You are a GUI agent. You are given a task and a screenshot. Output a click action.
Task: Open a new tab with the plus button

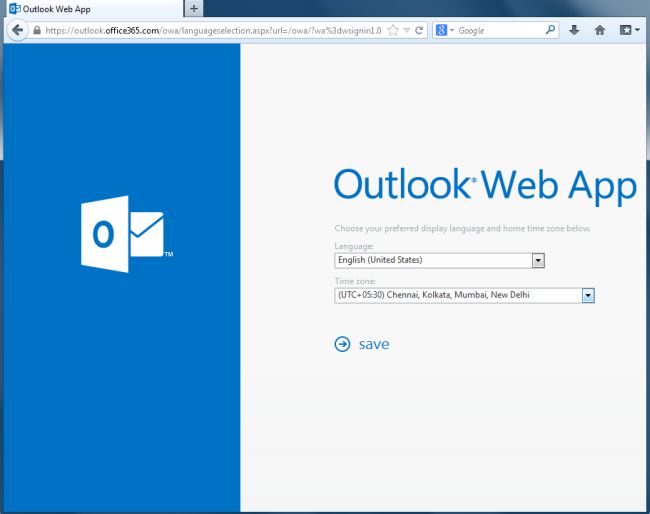[x=194, y=8]
